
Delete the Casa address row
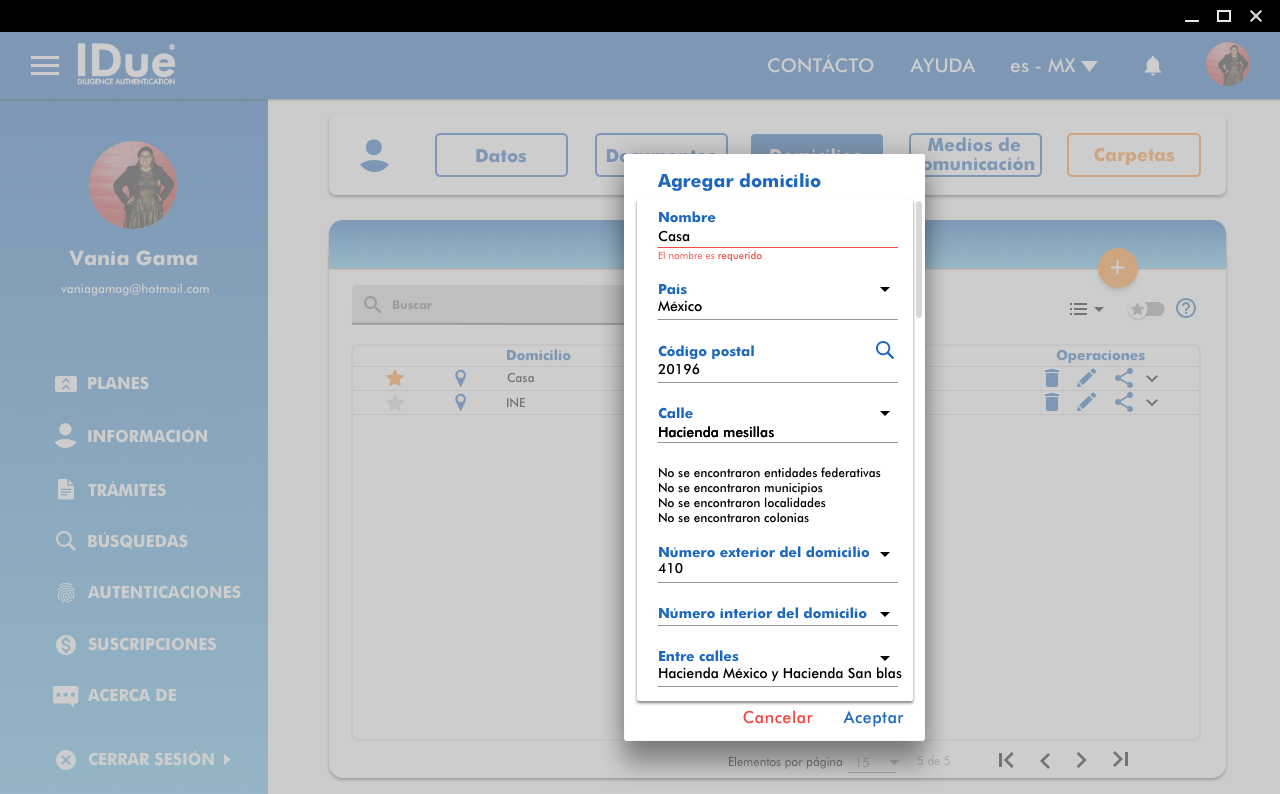tap(1051, 378)
